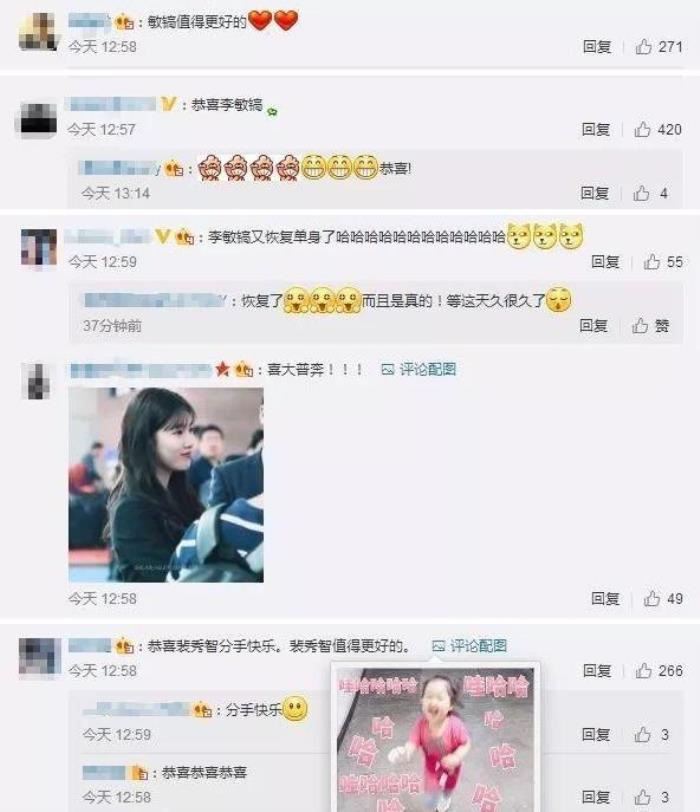Image resolution: width=700 pixels, height=812 pixels.
Task: Like the 13:14 reply with 4 likes
Action: [x=641, y=193]
